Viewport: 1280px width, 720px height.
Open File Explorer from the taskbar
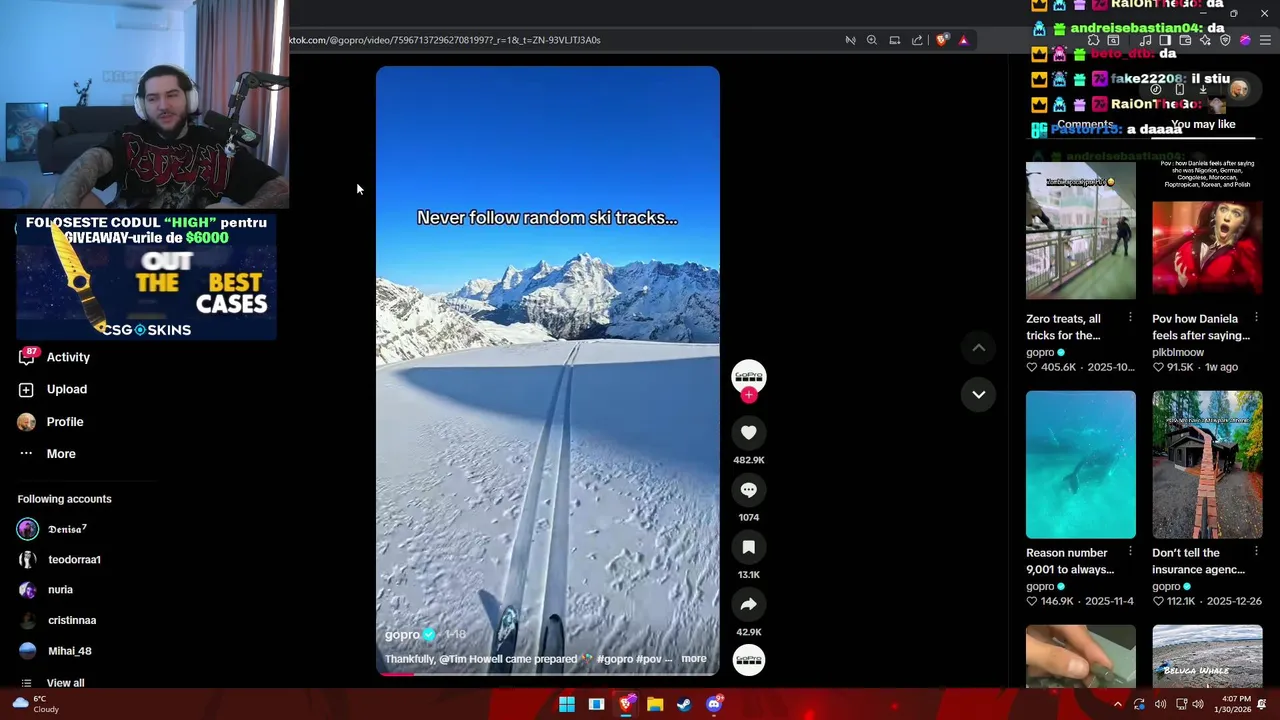click(x=655, y=705)
